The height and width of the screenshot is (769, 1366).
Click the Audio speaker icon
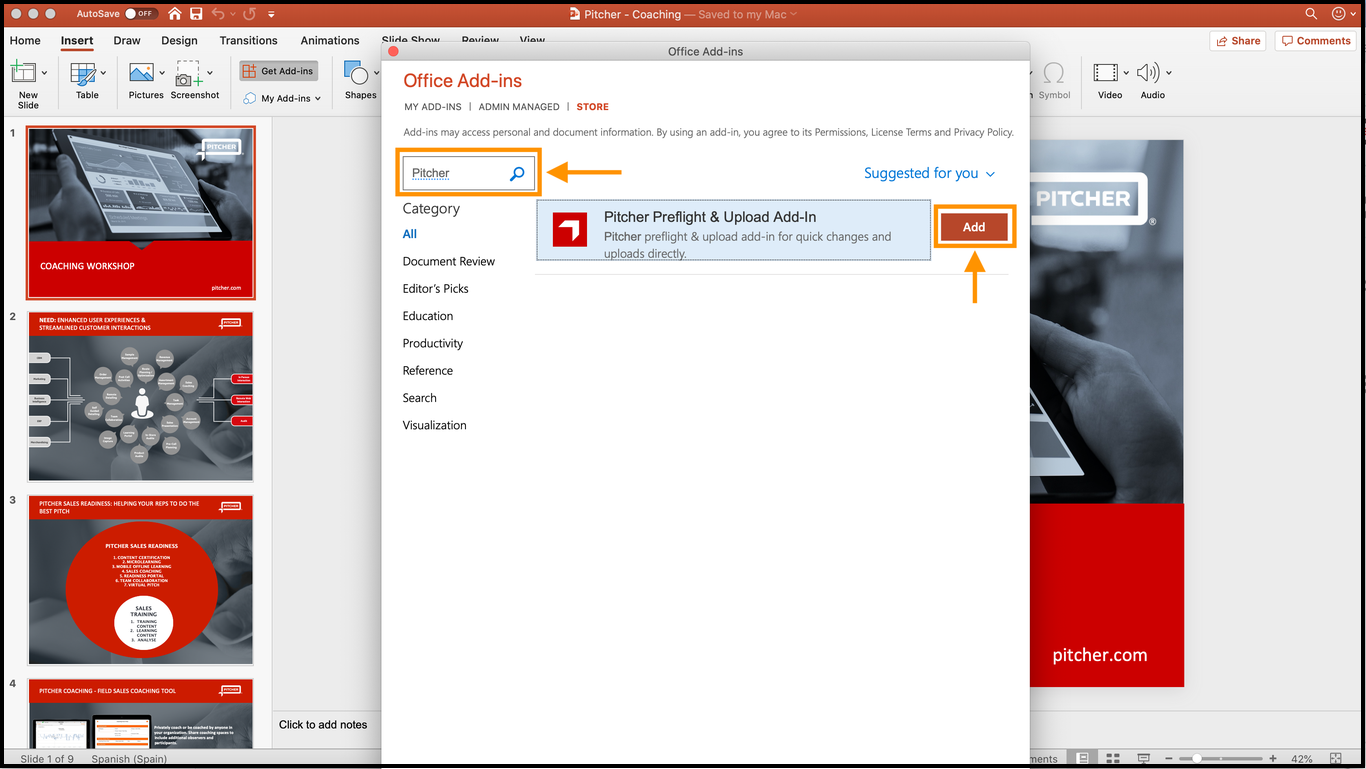[x=1148, y=73]
